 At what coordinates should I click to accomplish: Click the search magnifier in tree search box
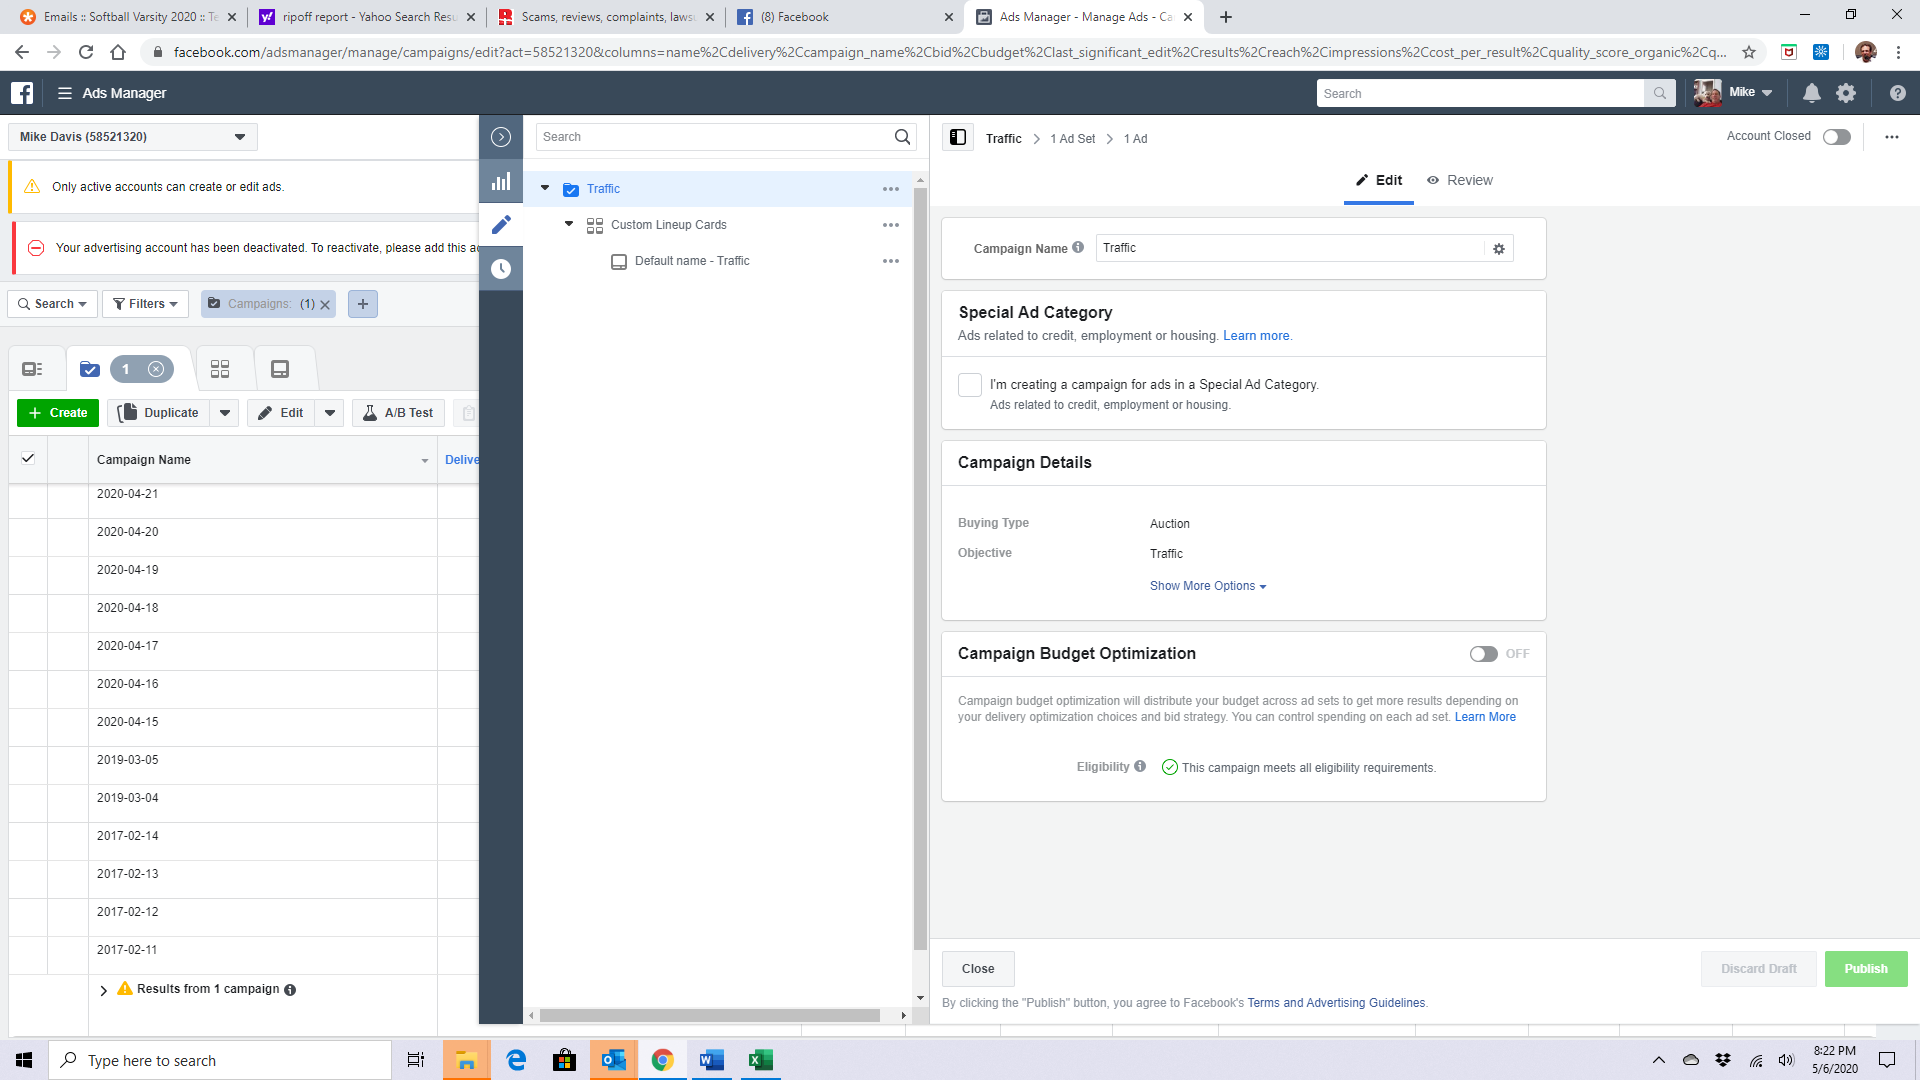[902, 137]
